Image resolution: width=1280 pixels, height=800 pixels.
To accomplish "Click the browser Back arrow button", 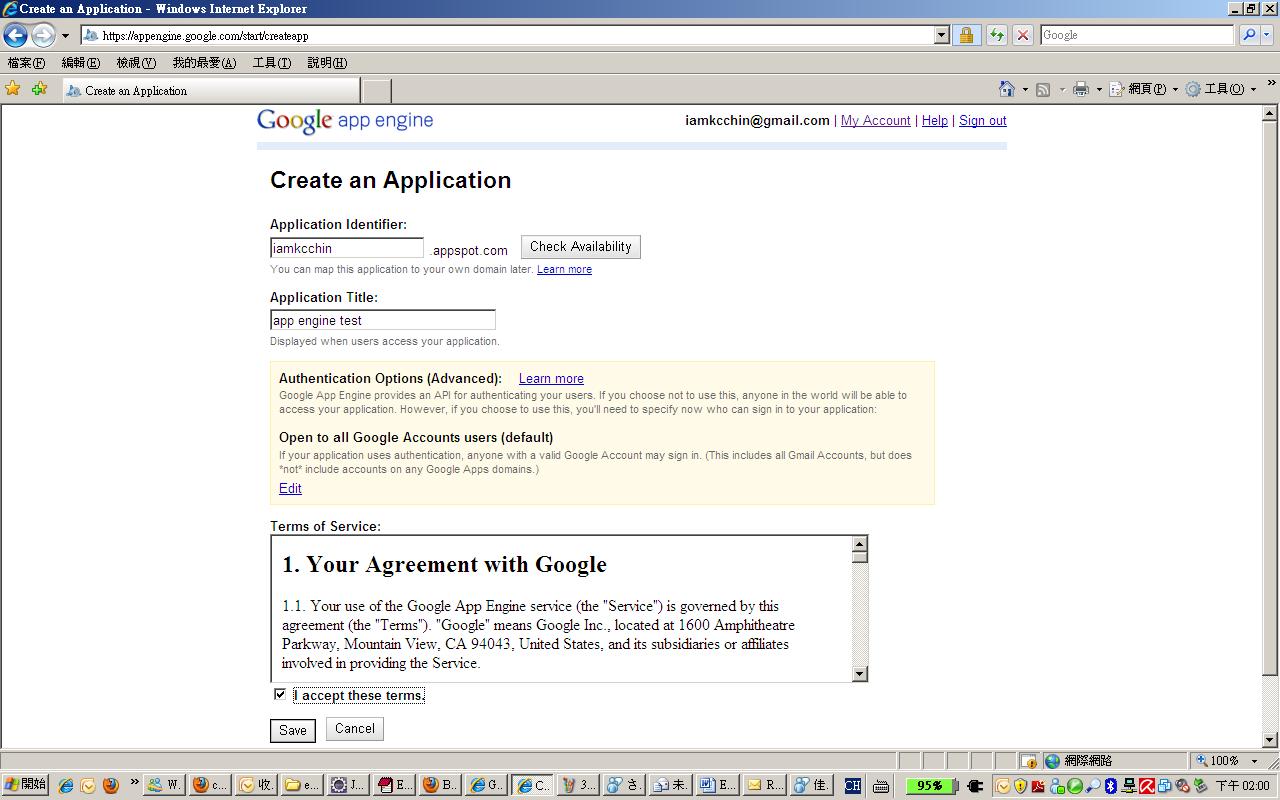I will coord(15,35).
